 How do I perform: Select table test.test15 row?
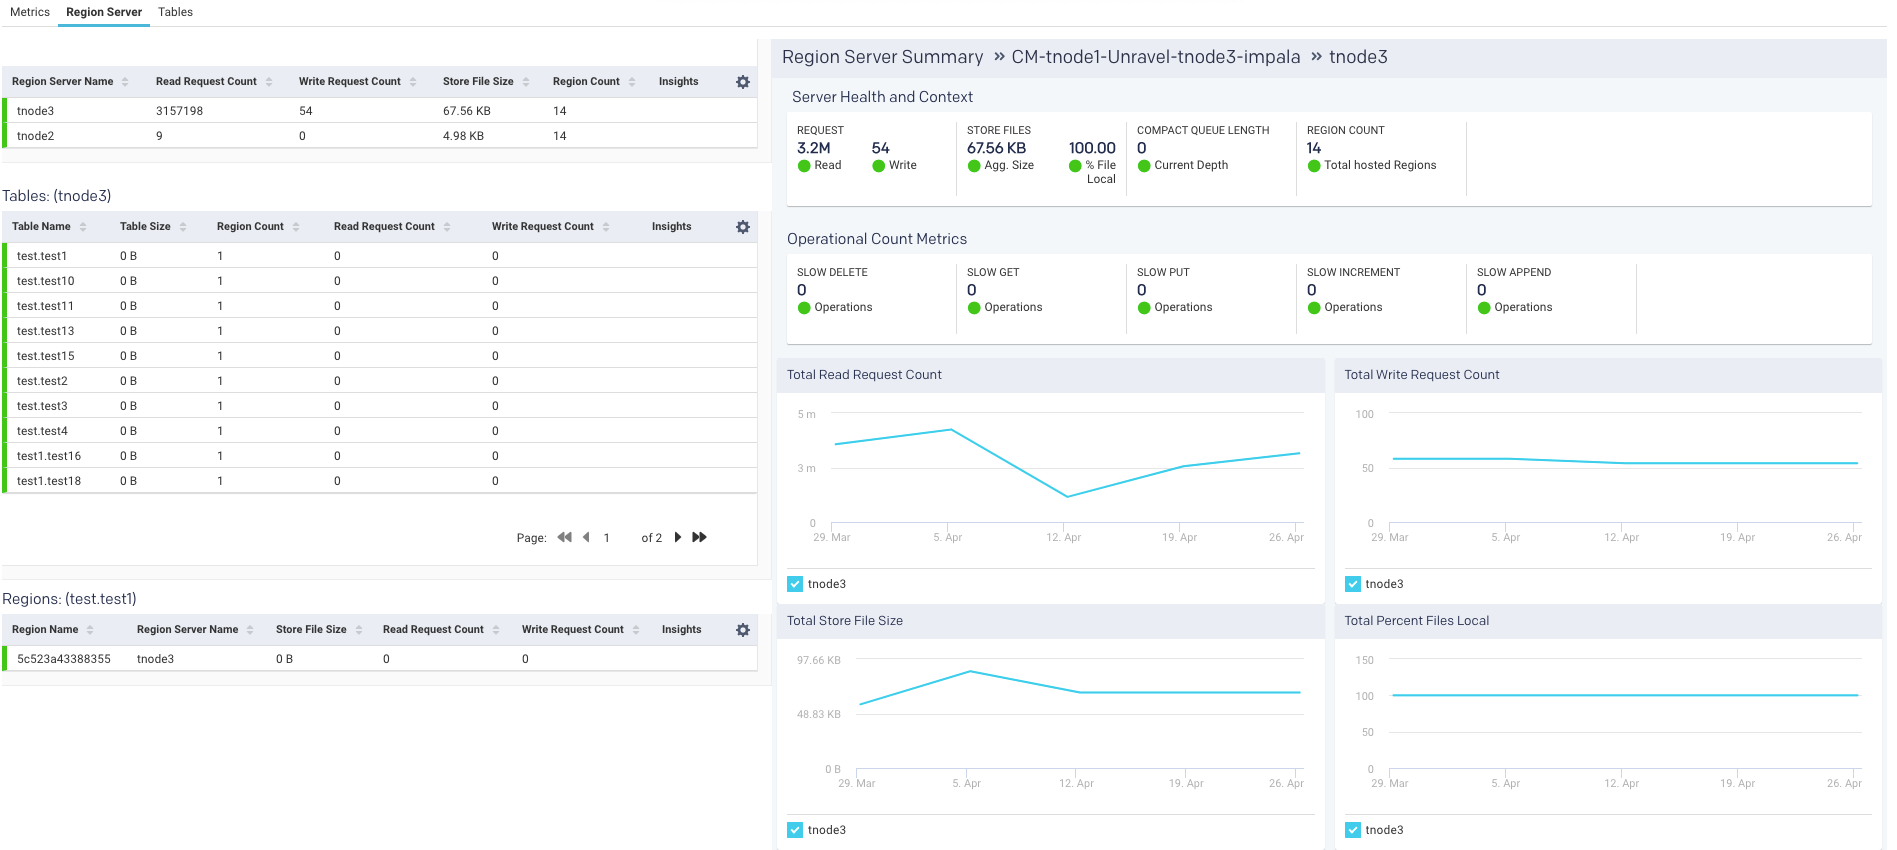[x=380, y=356]
